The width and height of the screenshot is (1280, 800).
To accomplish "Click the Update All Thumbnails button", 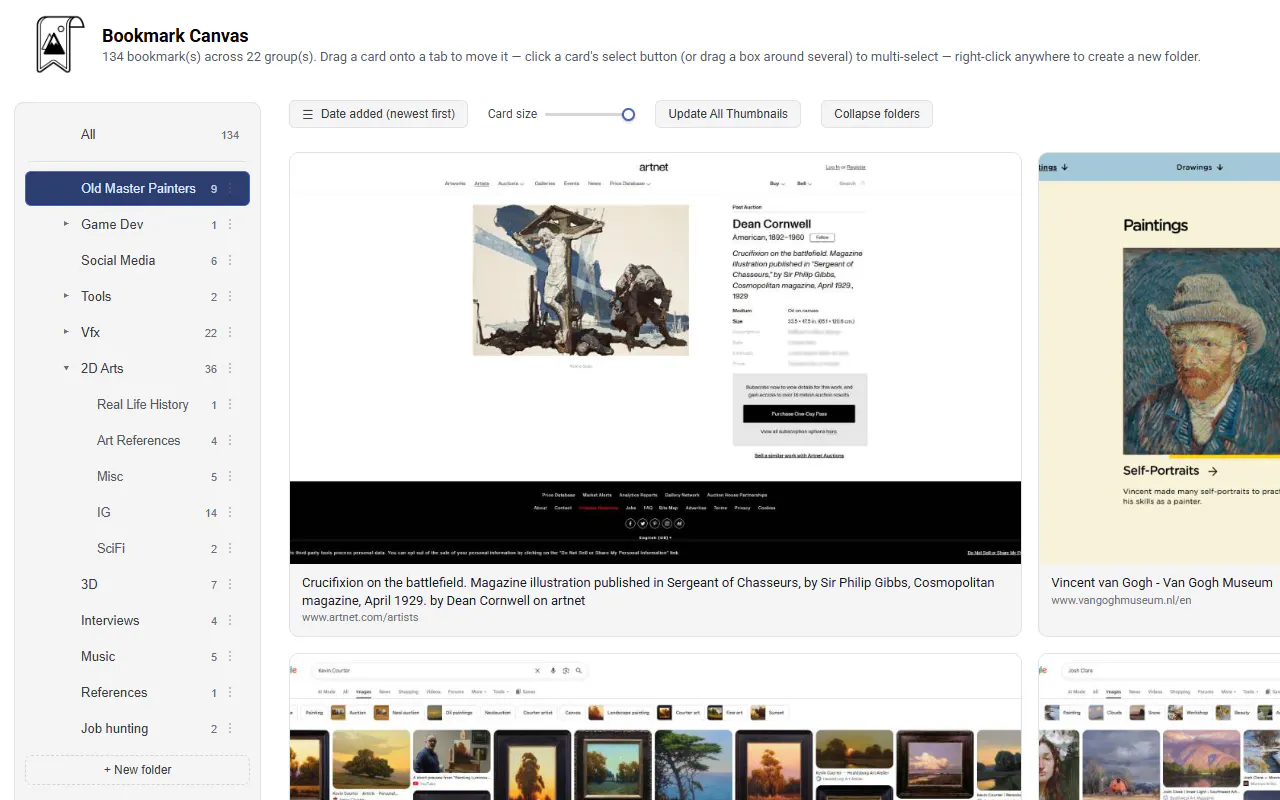I will tap(728, 114).
